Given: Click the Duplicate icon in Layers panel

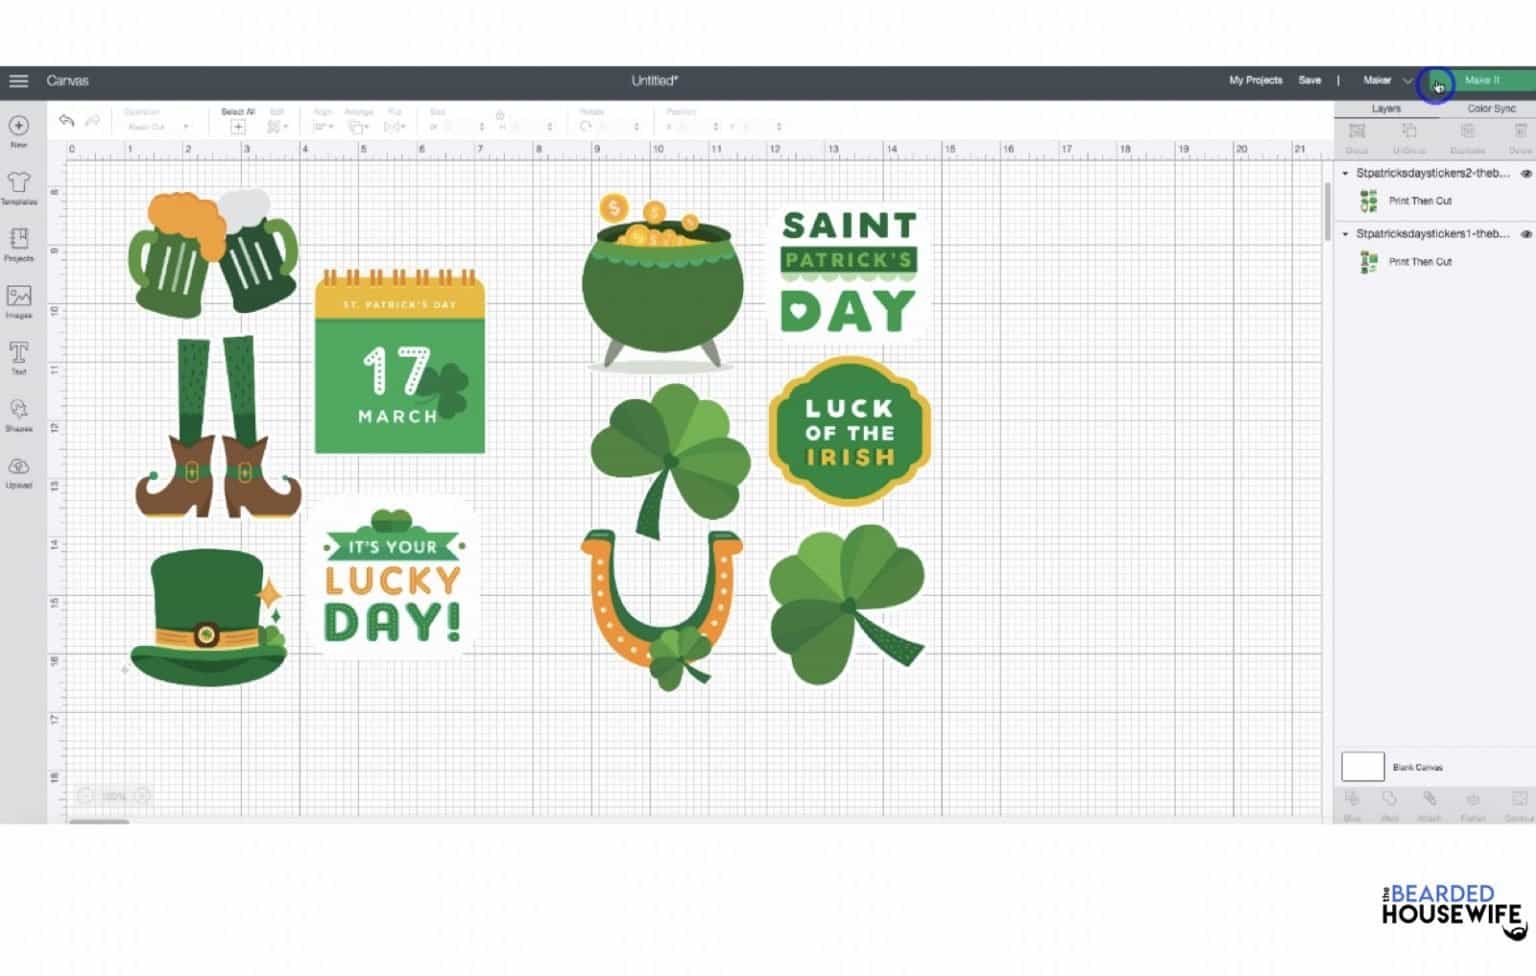Looking at the screenshot, I should tap(1468, 131).
